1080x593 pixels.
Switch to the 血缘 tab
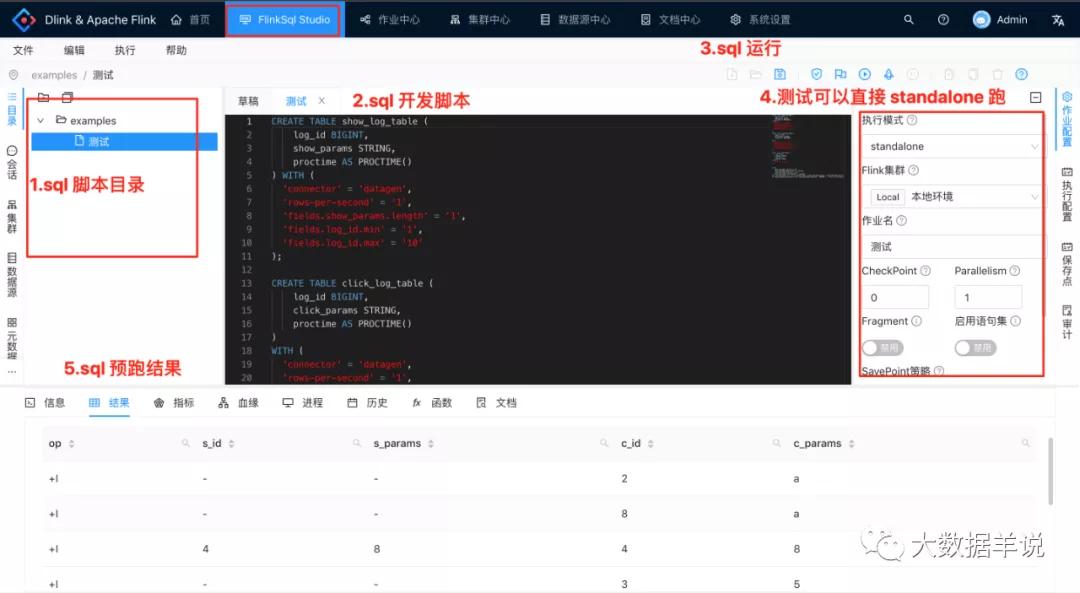239,403
